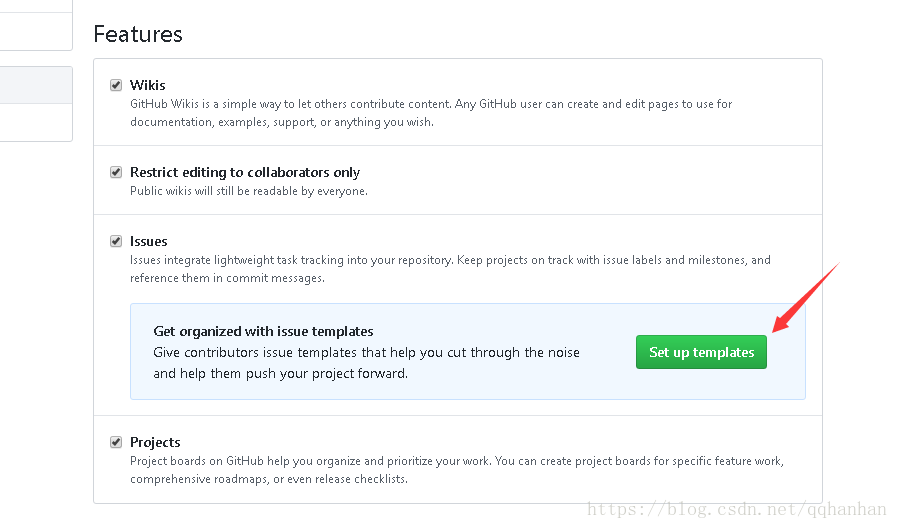Viewport: 898px width, 529px height.
Task: Select the blank sidebar item above the highlighted one
Action: (36, 31)
